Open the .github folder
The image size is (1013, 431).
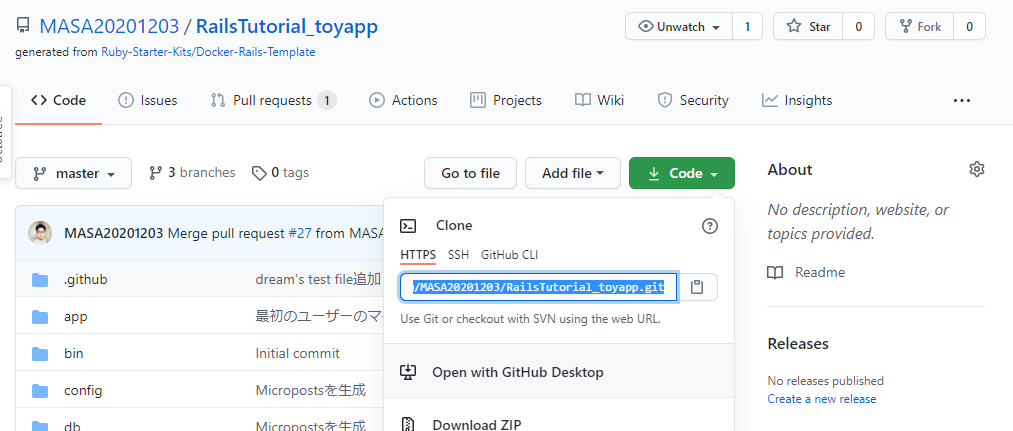86,280
